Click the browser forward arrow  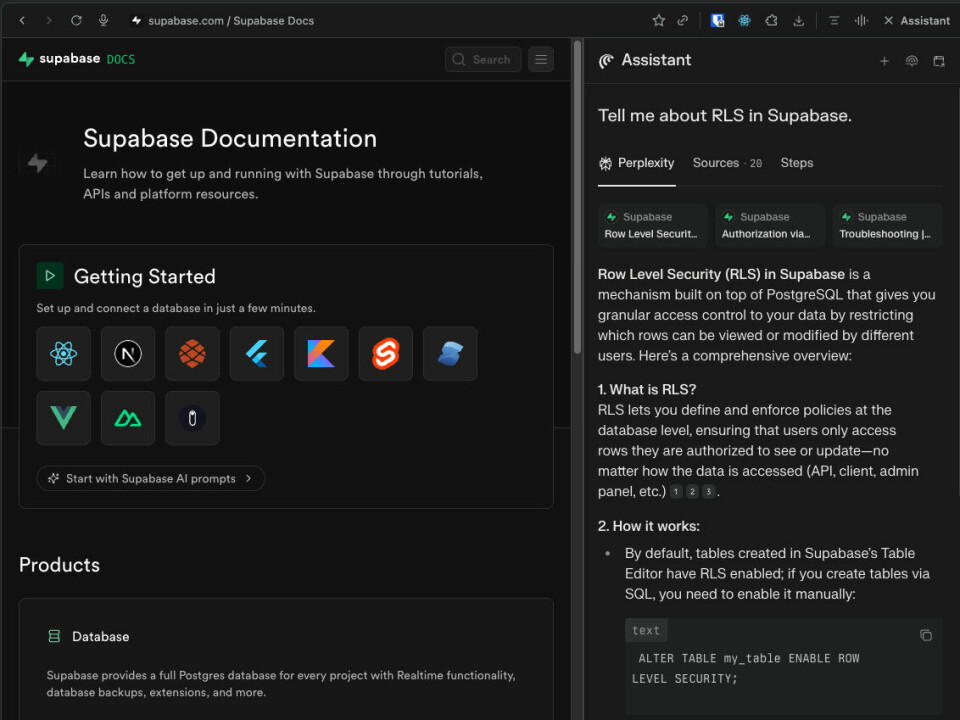point(49,20)
